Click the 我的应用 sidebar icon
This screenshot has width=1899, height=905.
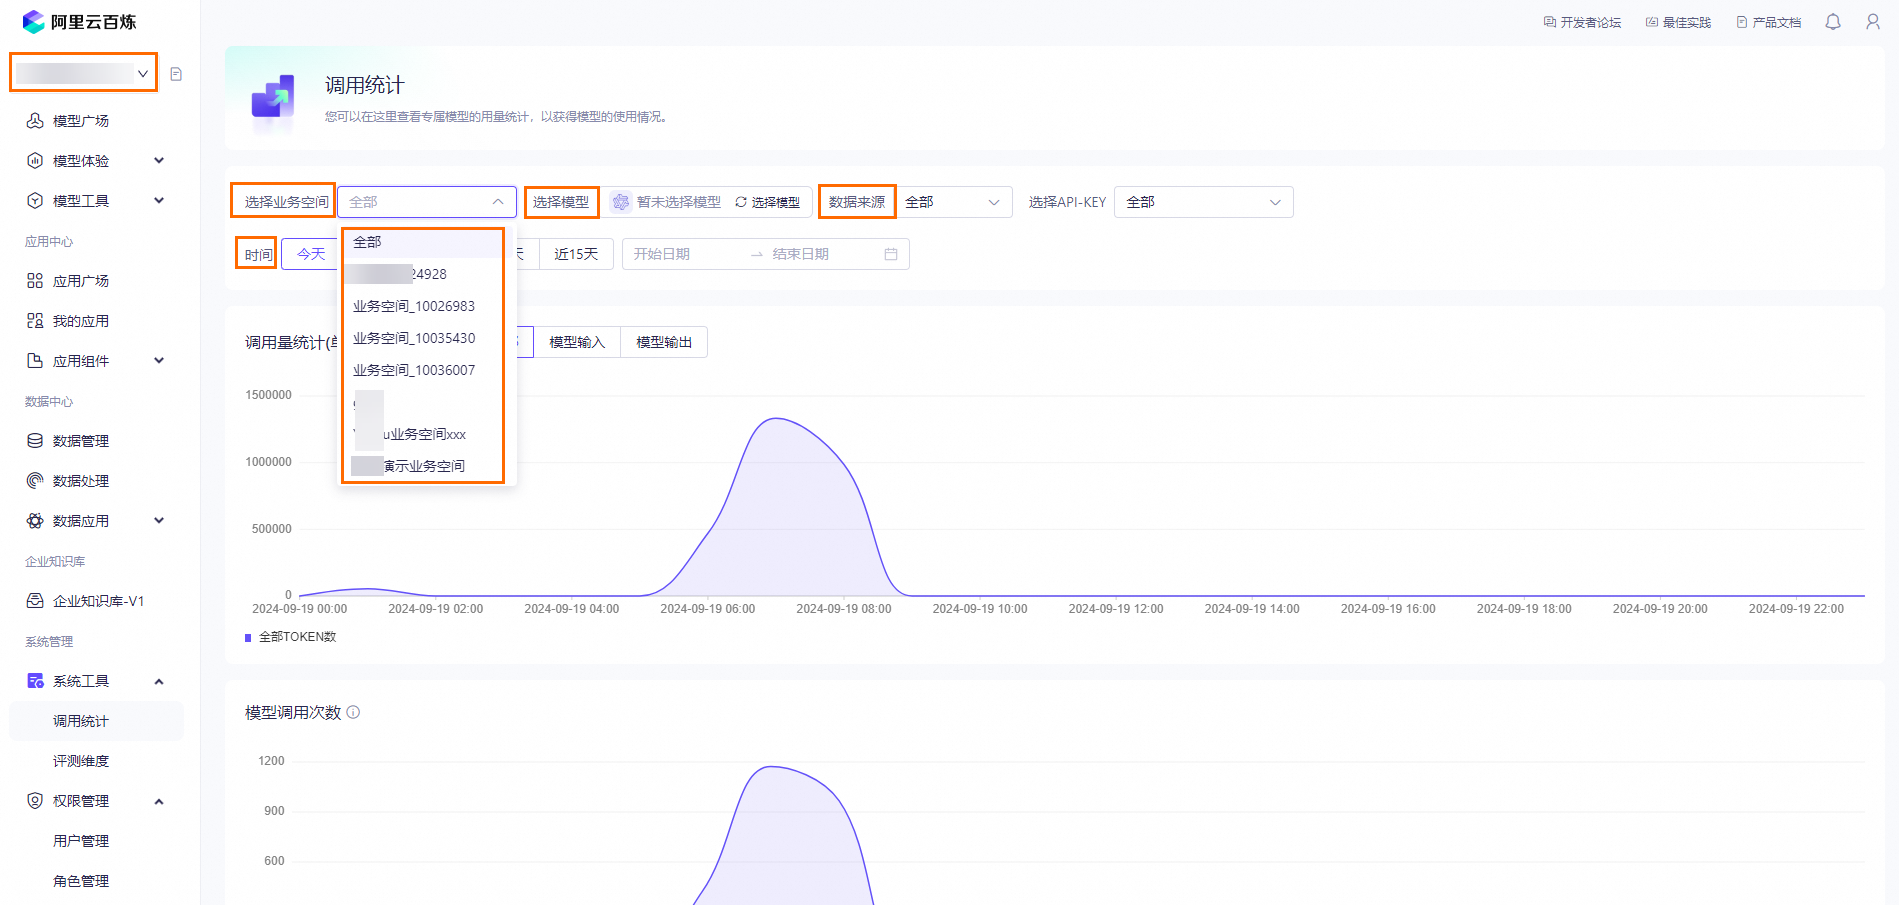tap(35, 321)
